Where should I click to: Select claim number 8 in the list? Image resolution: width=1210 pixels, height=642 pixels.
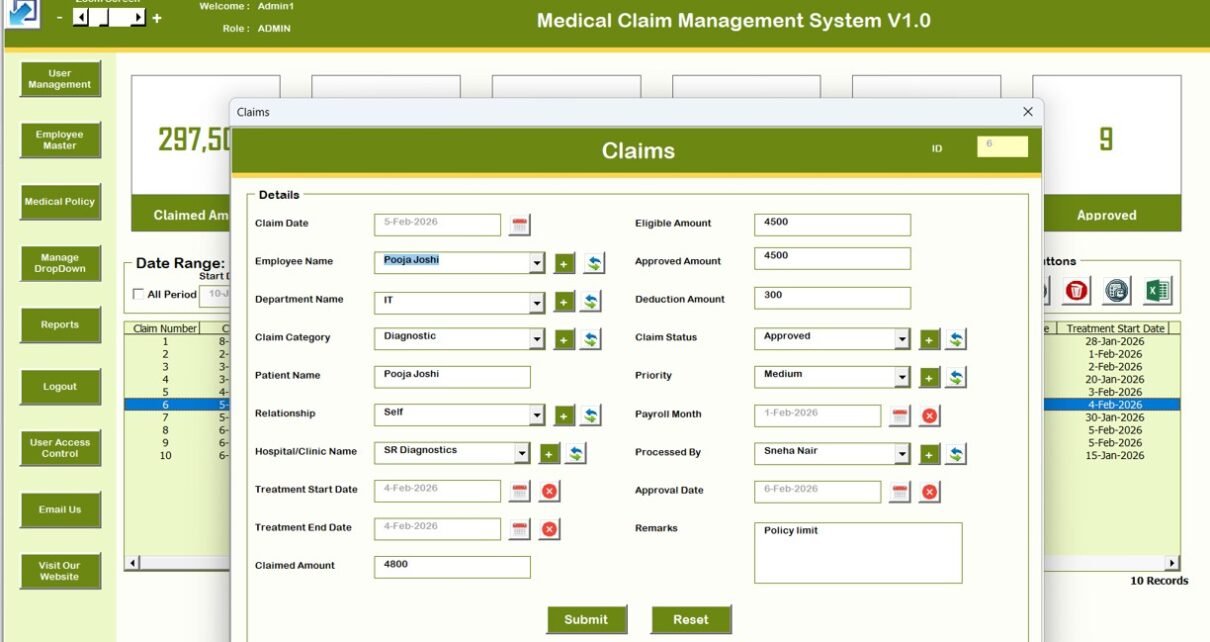tap(166, 430)
